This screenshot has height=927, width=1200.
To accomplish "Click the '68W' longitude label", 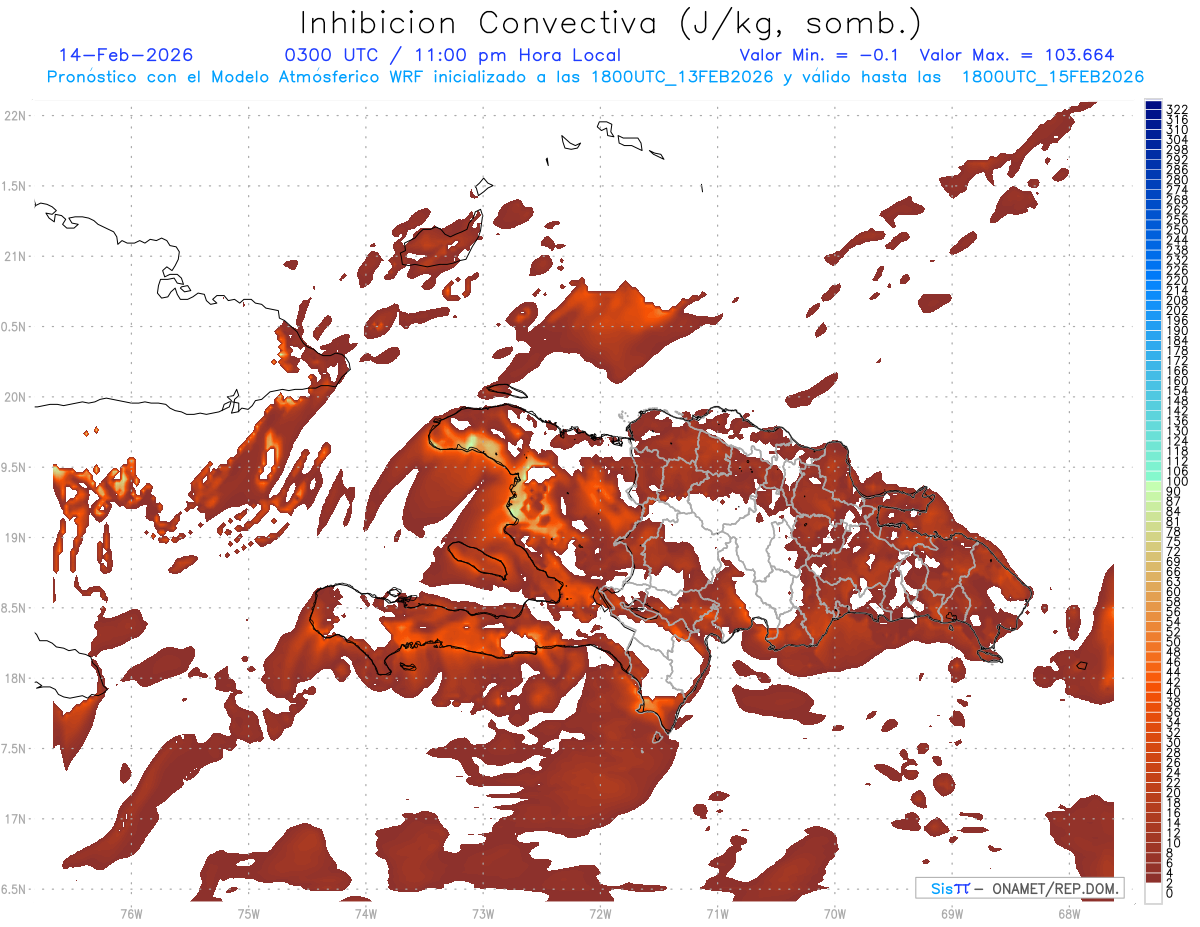I will point(1068,914).
